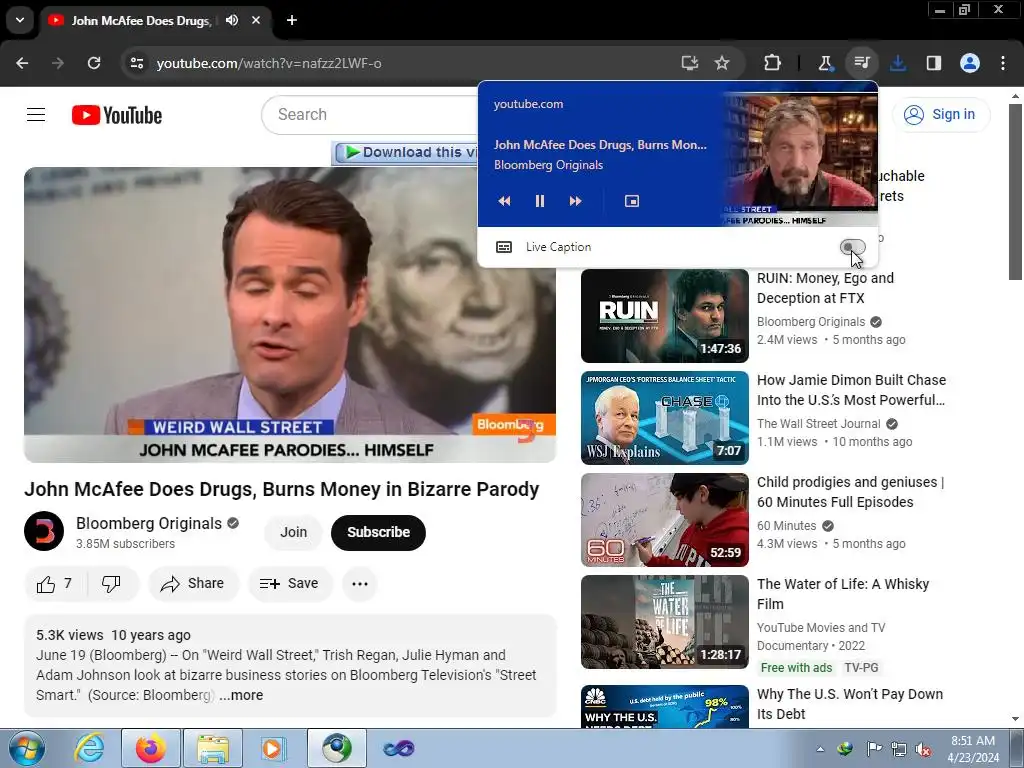Screen dimensions: 1024x768
Task: Save the video to a playlist
Action: point(290,584)
